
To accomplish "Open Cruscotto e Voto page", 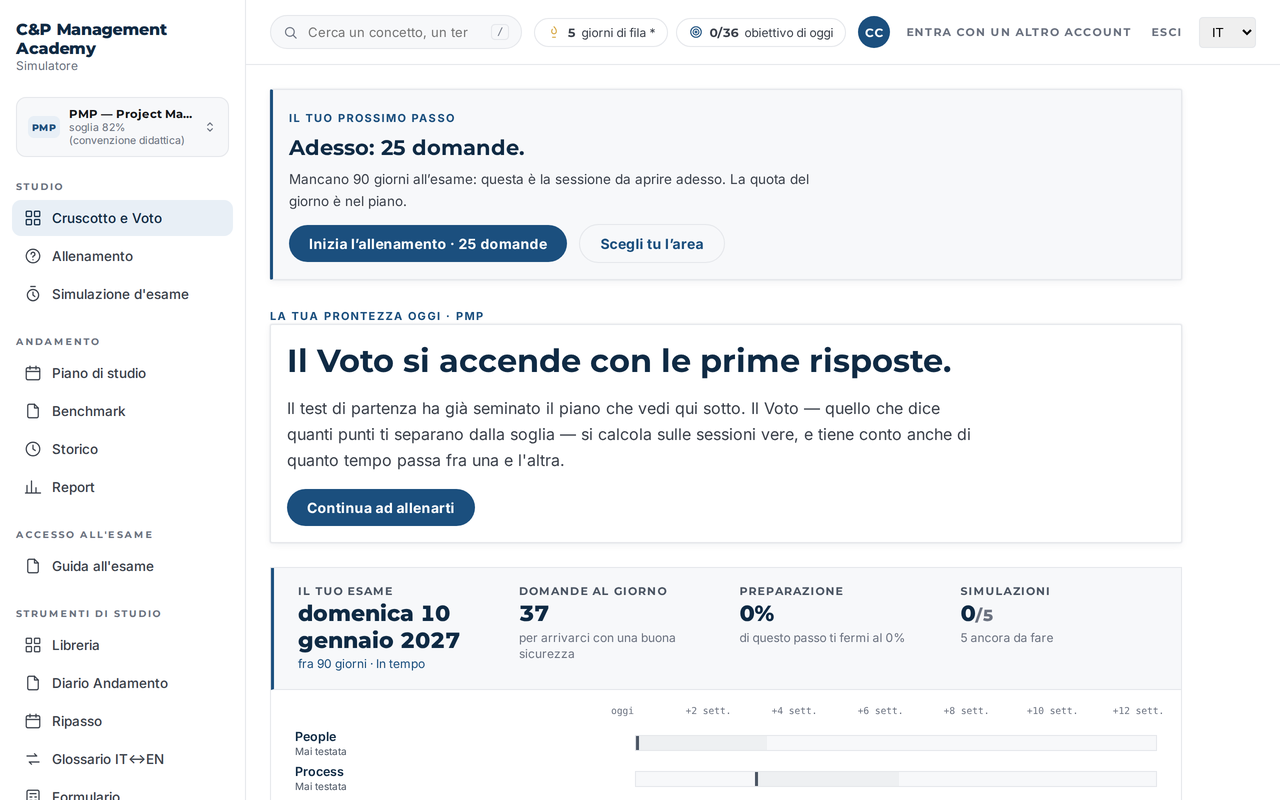I will (122, 218).
